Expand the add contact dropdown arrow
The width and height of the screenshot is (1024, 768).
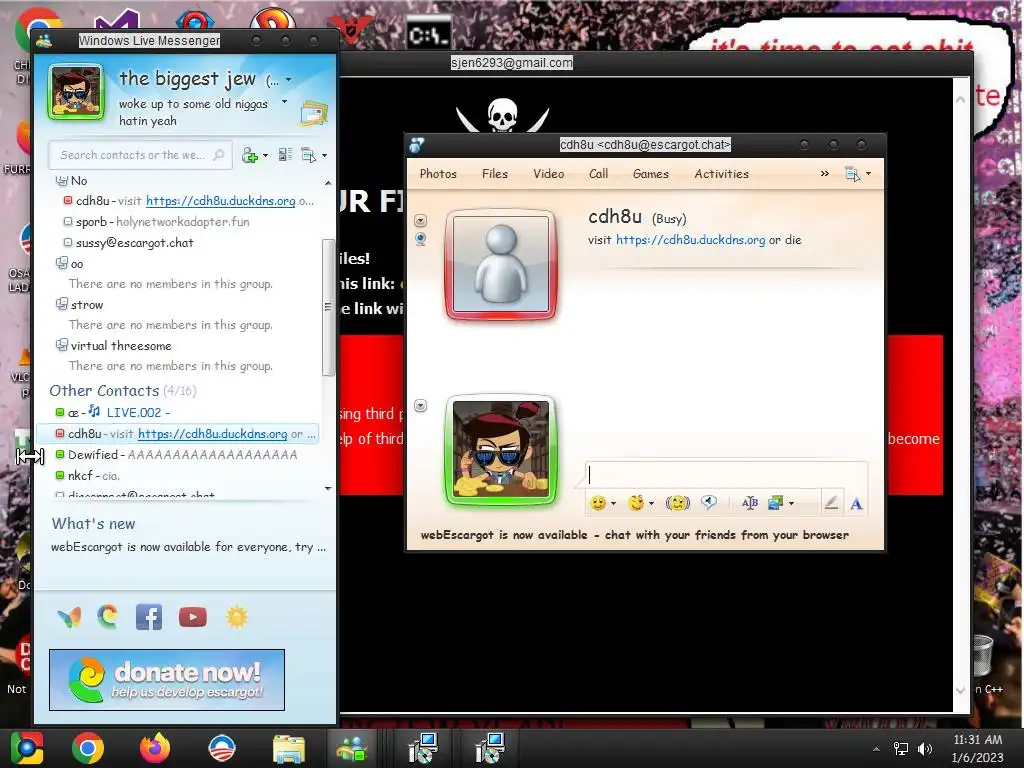coord(265,155)
